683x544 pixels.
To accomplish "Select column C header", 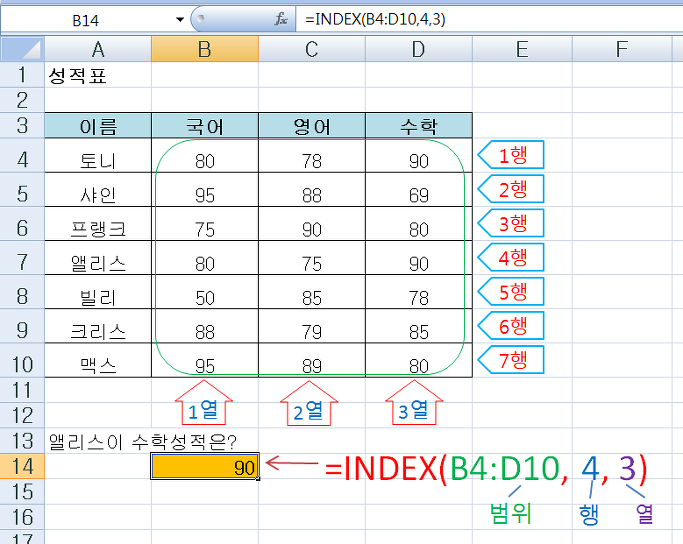I will (x=312, y=49).
